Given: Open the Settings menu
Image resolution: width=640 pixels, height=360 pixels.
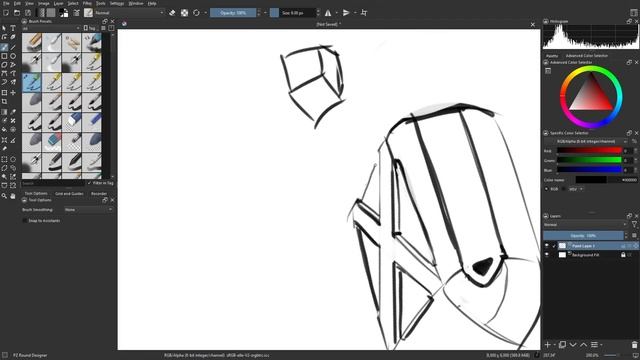Looking at the screenshot, I should [117, 3].
